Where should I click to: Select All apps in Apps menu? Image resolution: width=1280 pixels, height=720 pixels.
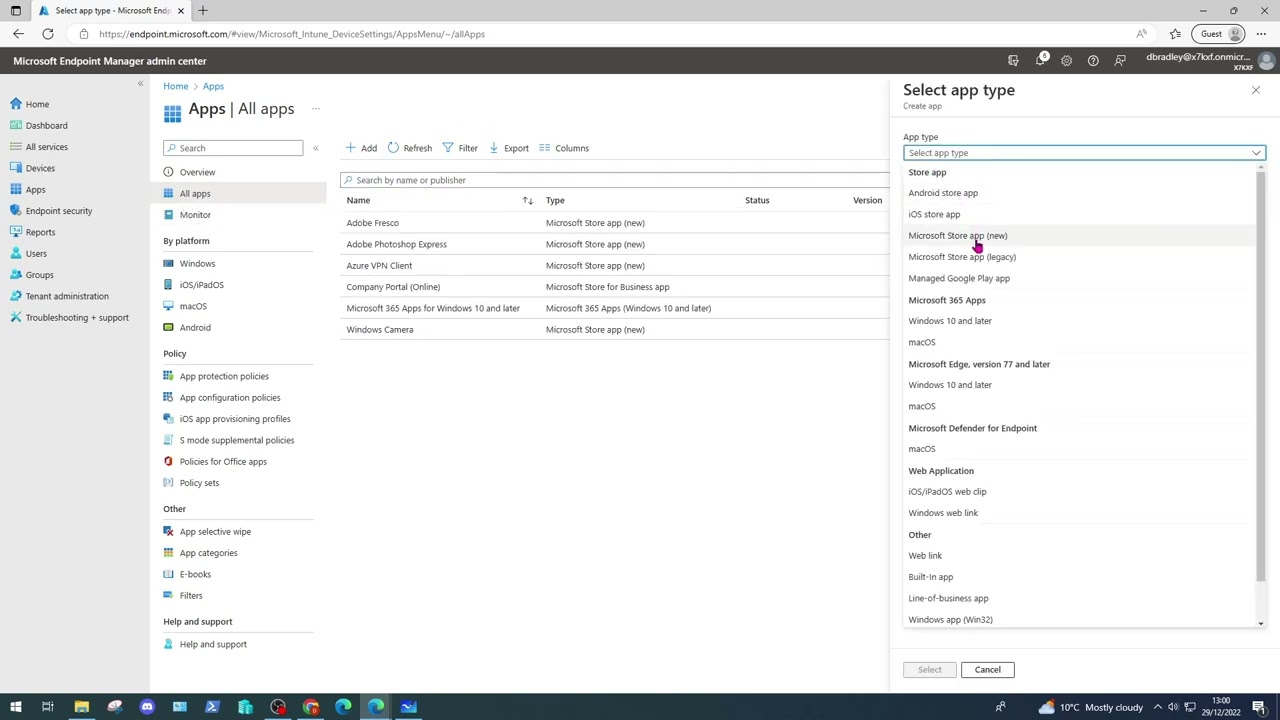pos(195,193)
